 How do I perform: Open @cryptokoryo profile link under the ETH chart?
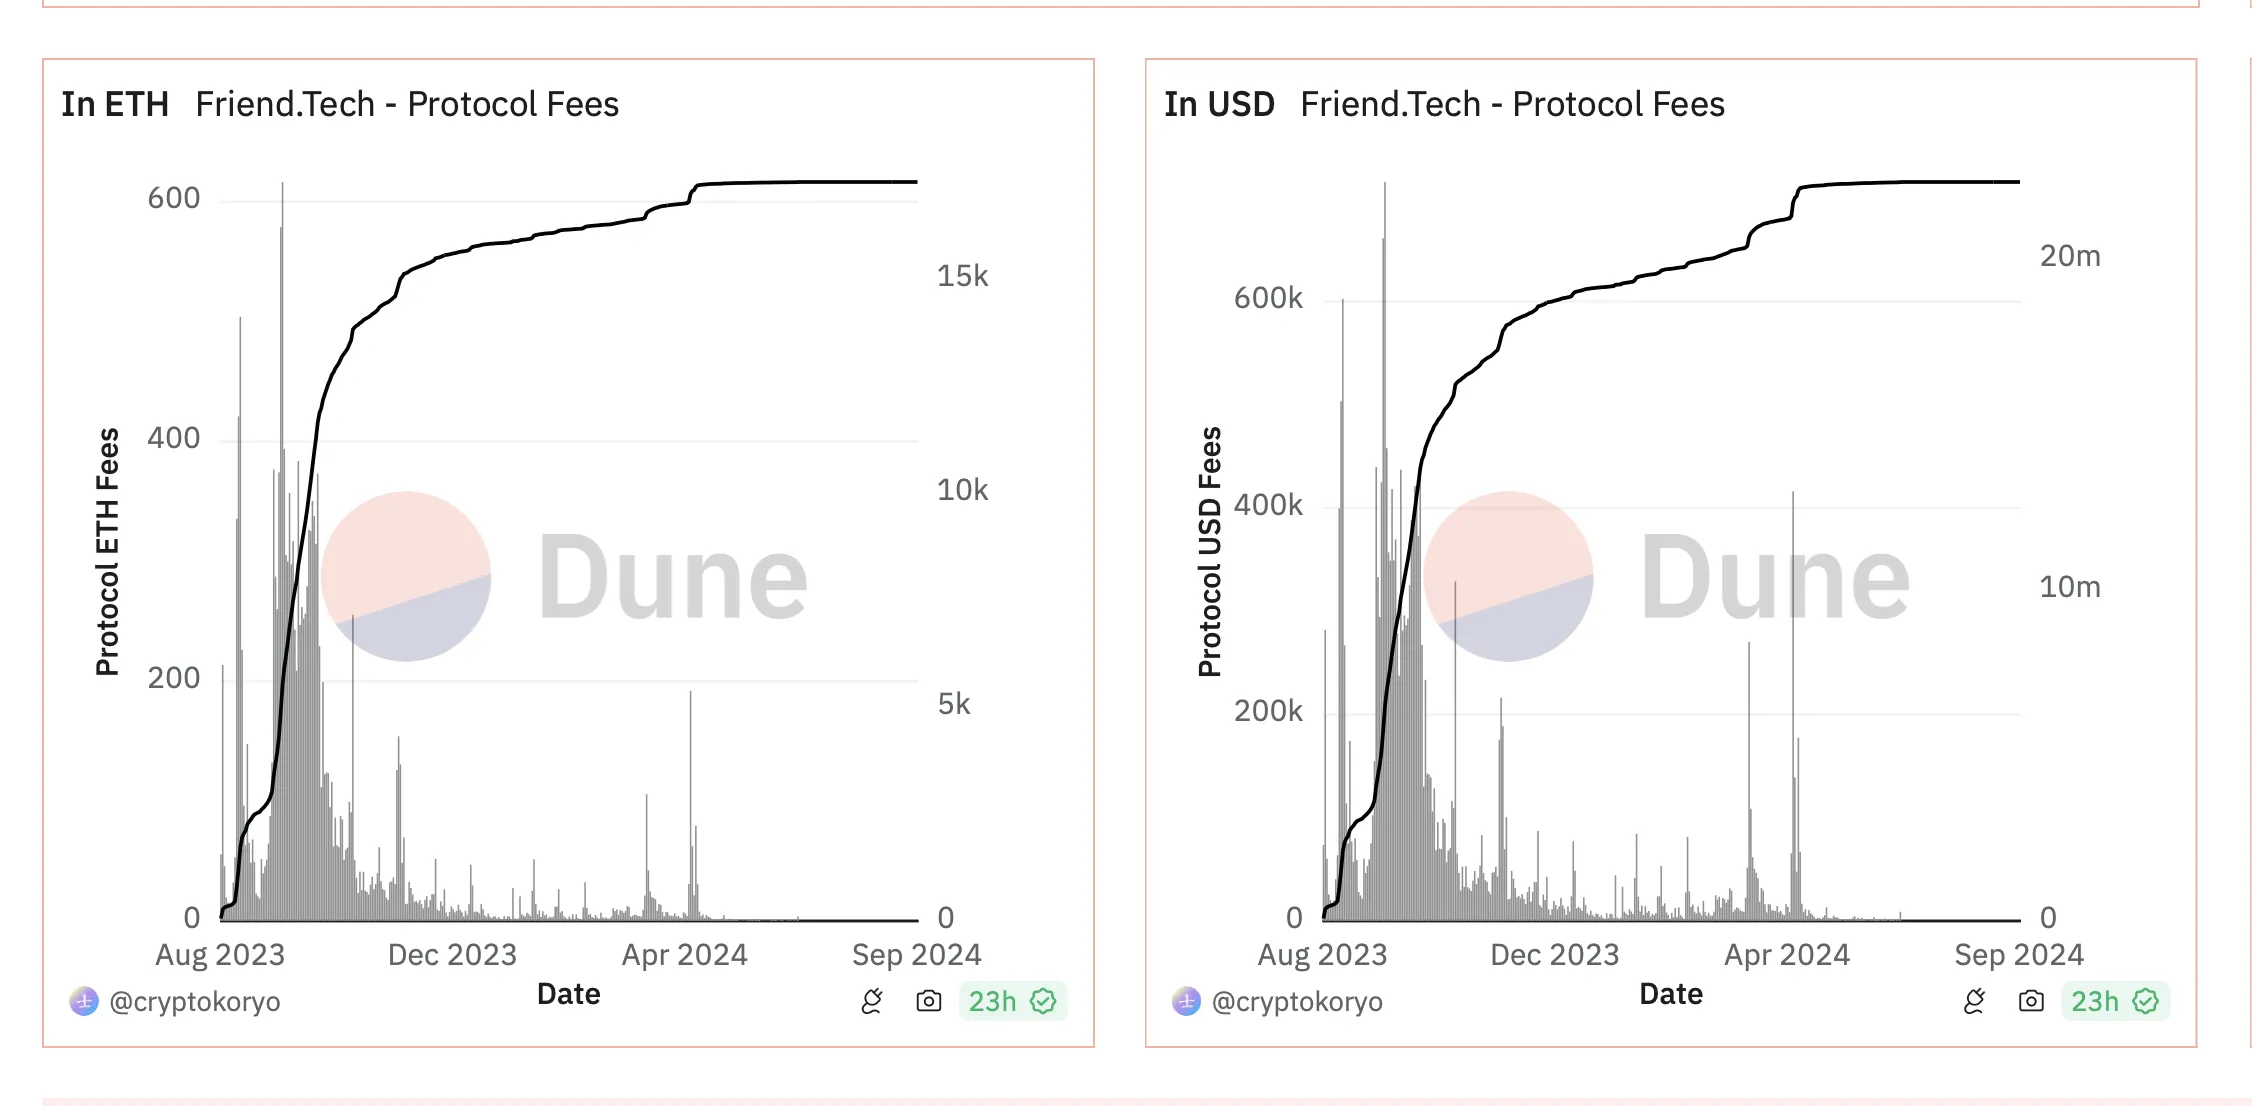coord(194,1001)
